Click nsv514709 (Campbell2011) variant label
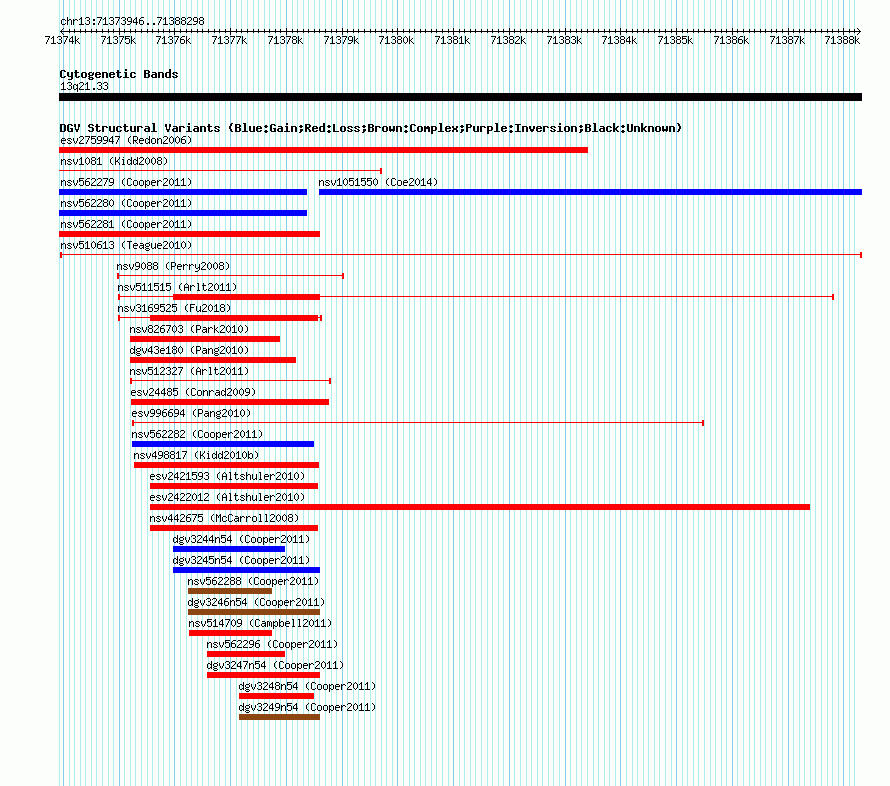Viewport: 890px width, 786px height. pos(260,623)
